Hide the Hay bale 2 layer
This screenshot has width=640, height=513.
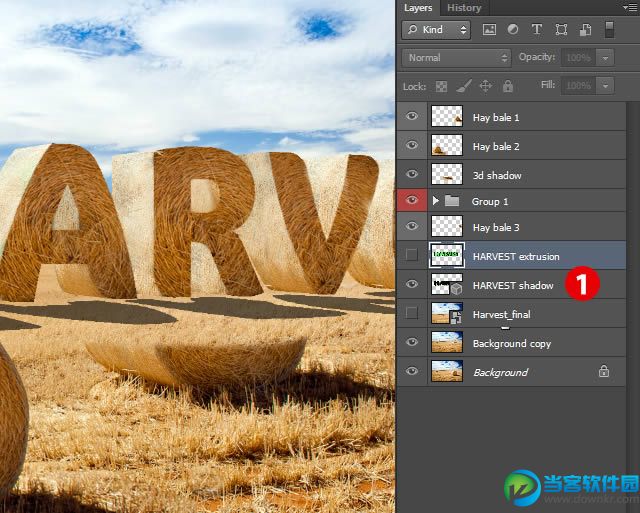pos(412,145)
